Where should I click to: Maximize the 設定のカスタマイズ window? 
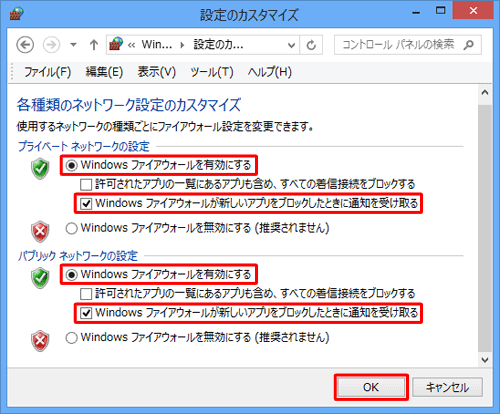[440, 11]
